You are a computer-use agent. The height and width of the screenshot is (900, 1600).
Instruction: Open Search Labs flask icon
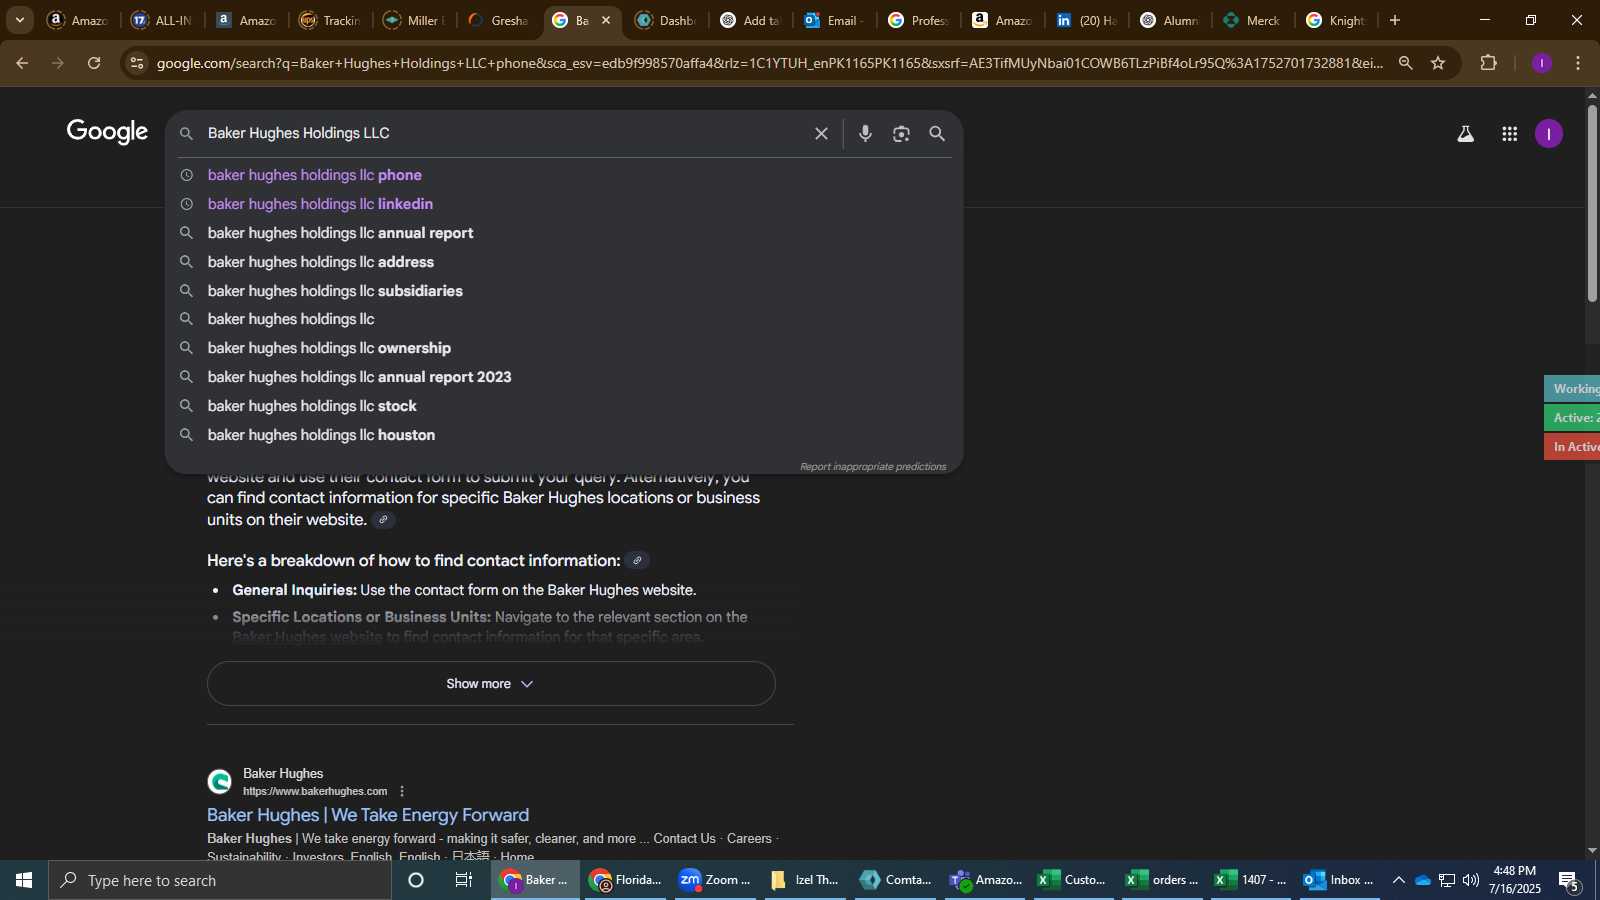point(1465,134)
